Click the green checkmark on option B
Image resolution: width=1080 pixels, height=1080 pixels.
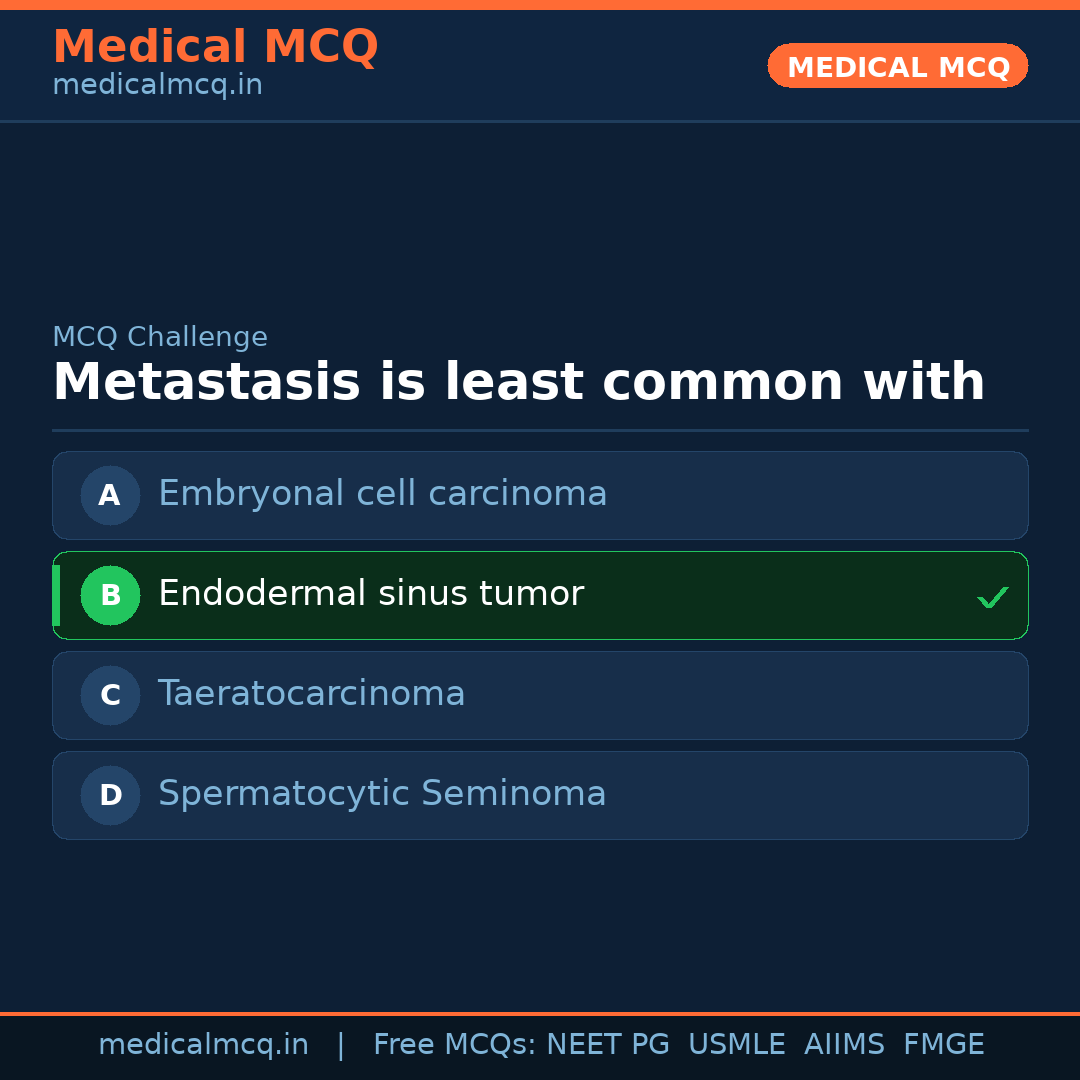coord(992,597)
